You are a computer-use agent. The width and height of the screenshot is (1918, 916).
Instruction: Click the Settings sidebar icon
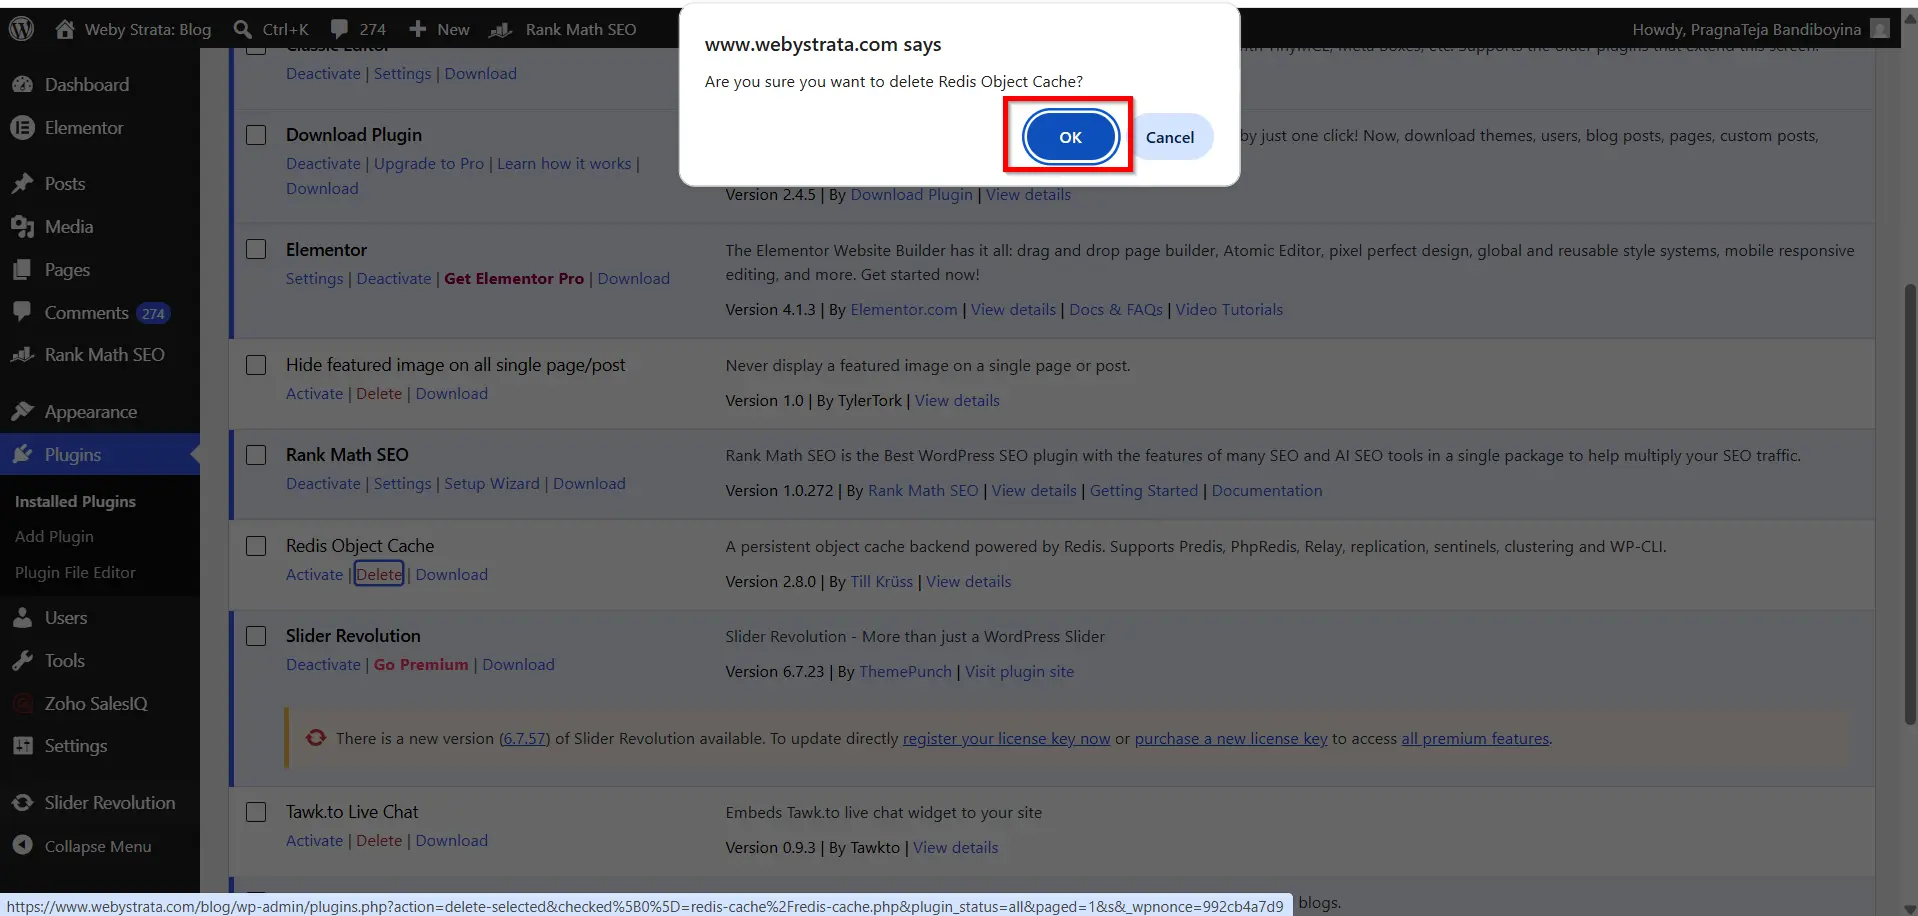tap(23, 746)
